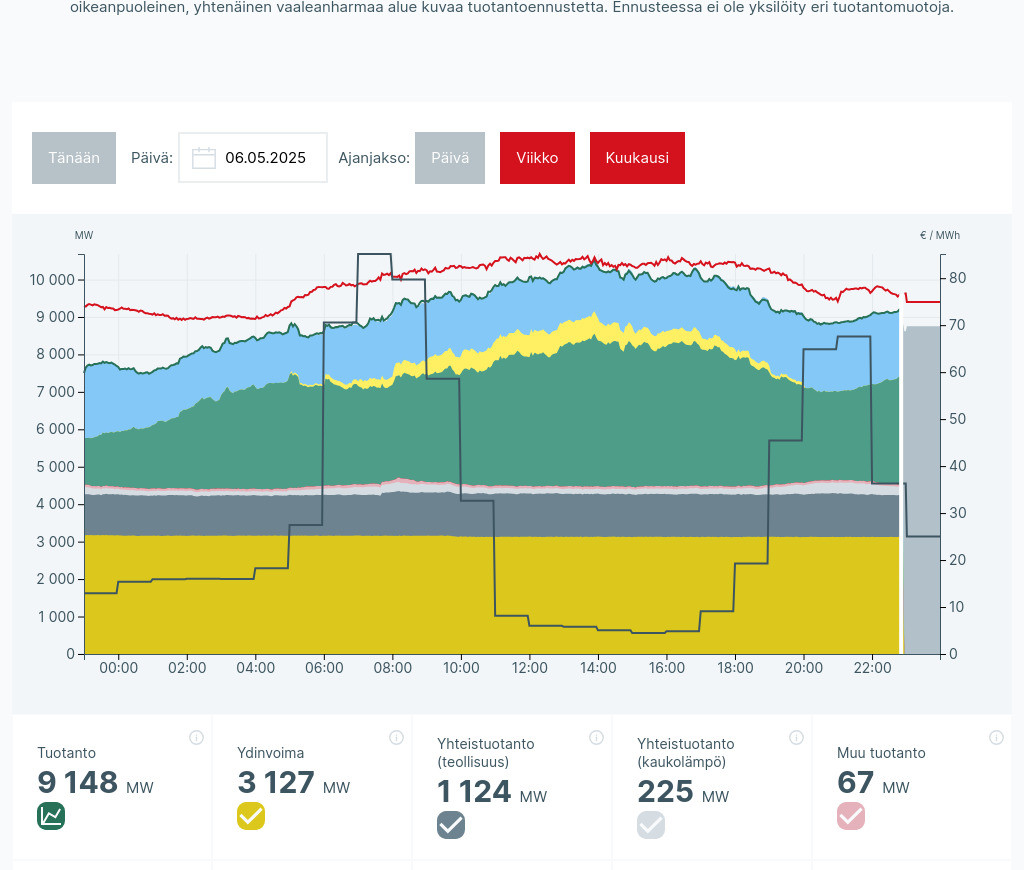
Task: Select the Päivä time period
Action: [x=450, y=158]
